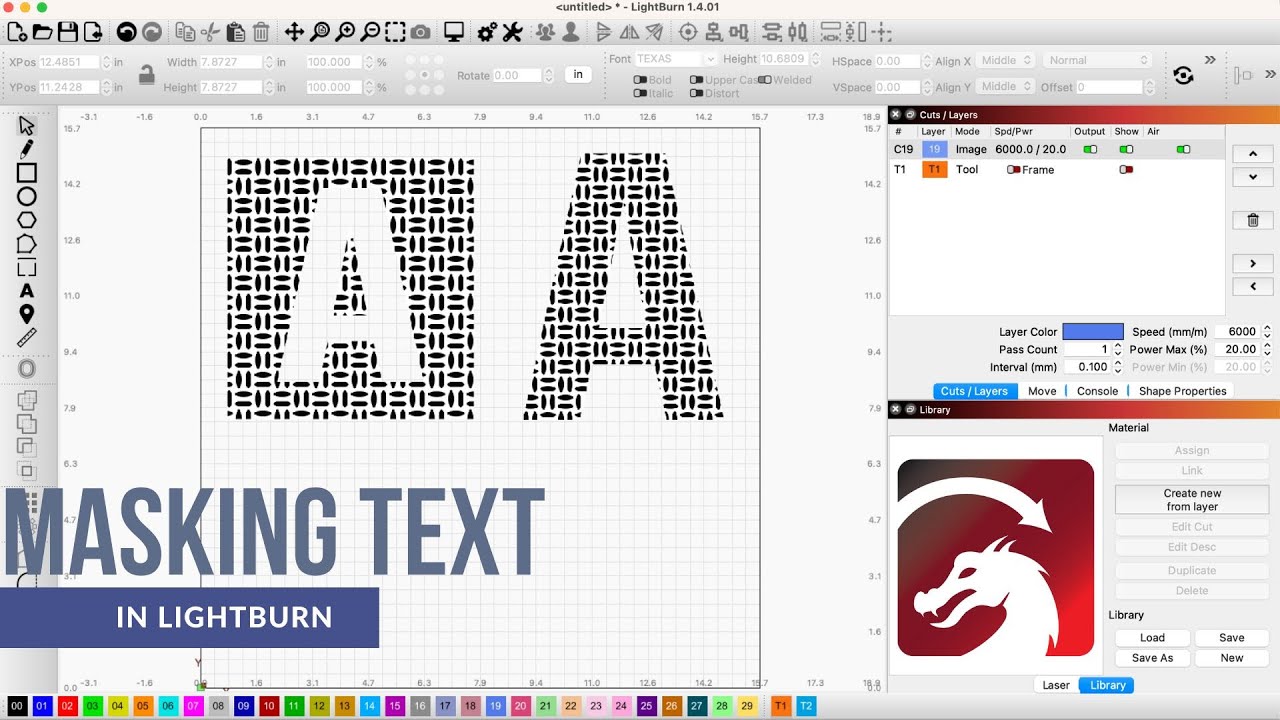Select the Polygon hexagon tool
The image size is (1280, 720).
pos(27,220)
